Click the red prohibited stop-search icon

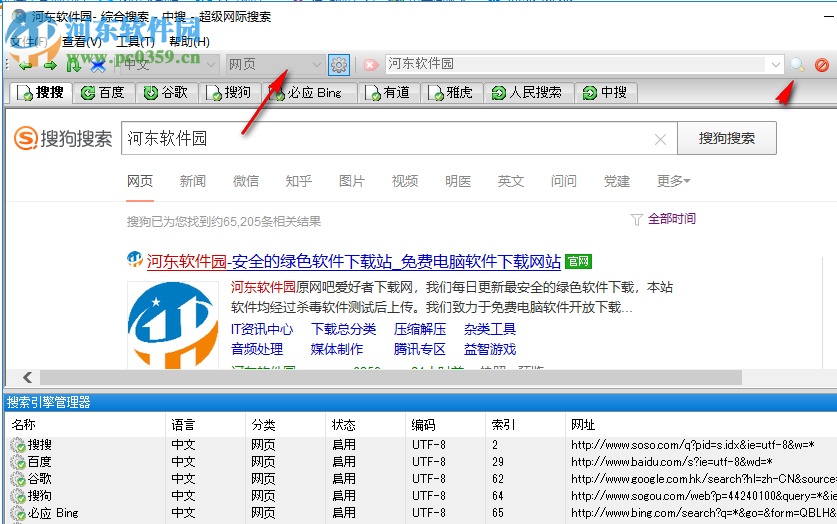(x=822, y=65)
